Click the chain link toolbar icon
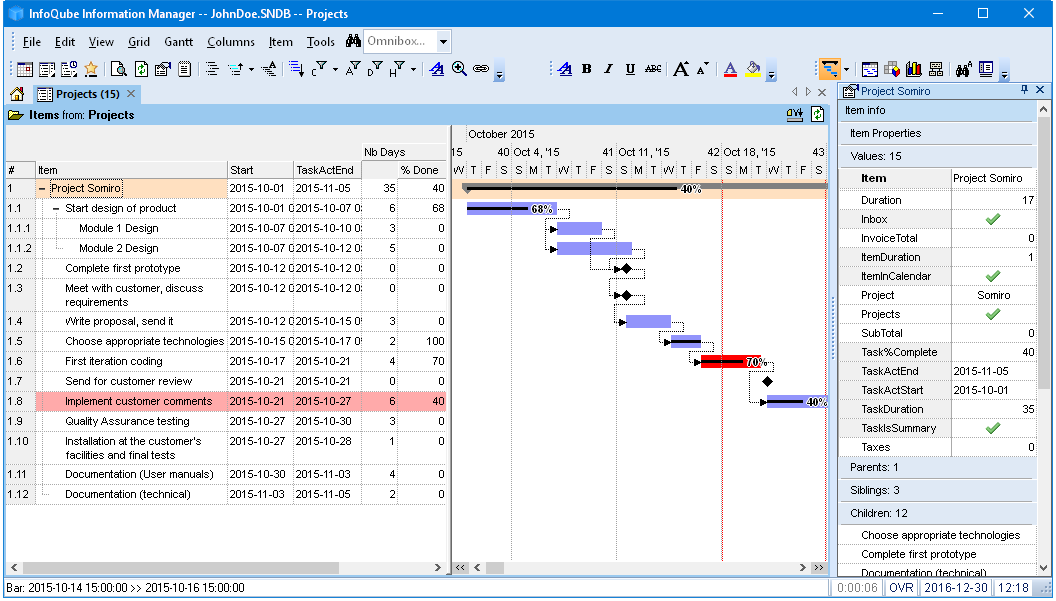The height and width of the screenshot is (601, 1056). tap(481, 69)
